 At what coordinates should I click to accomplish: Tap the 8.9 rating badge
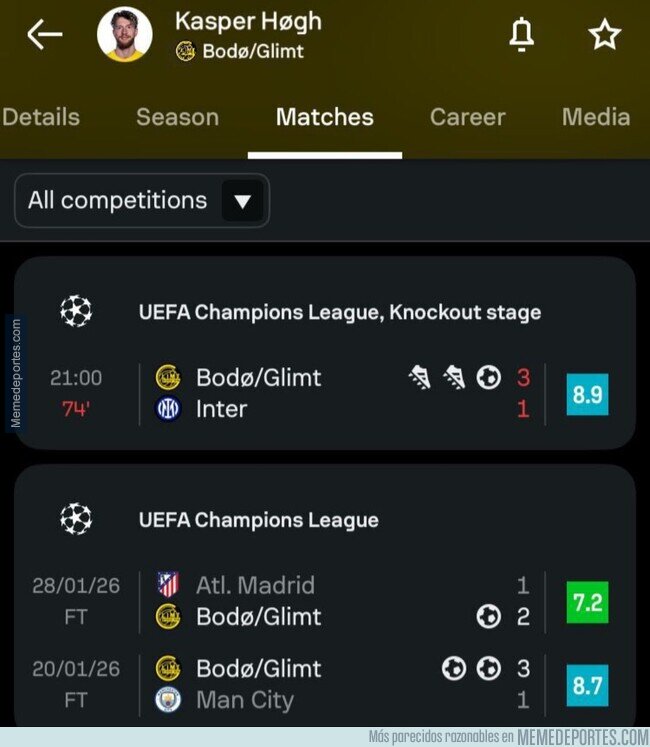(x=587, y=394)
